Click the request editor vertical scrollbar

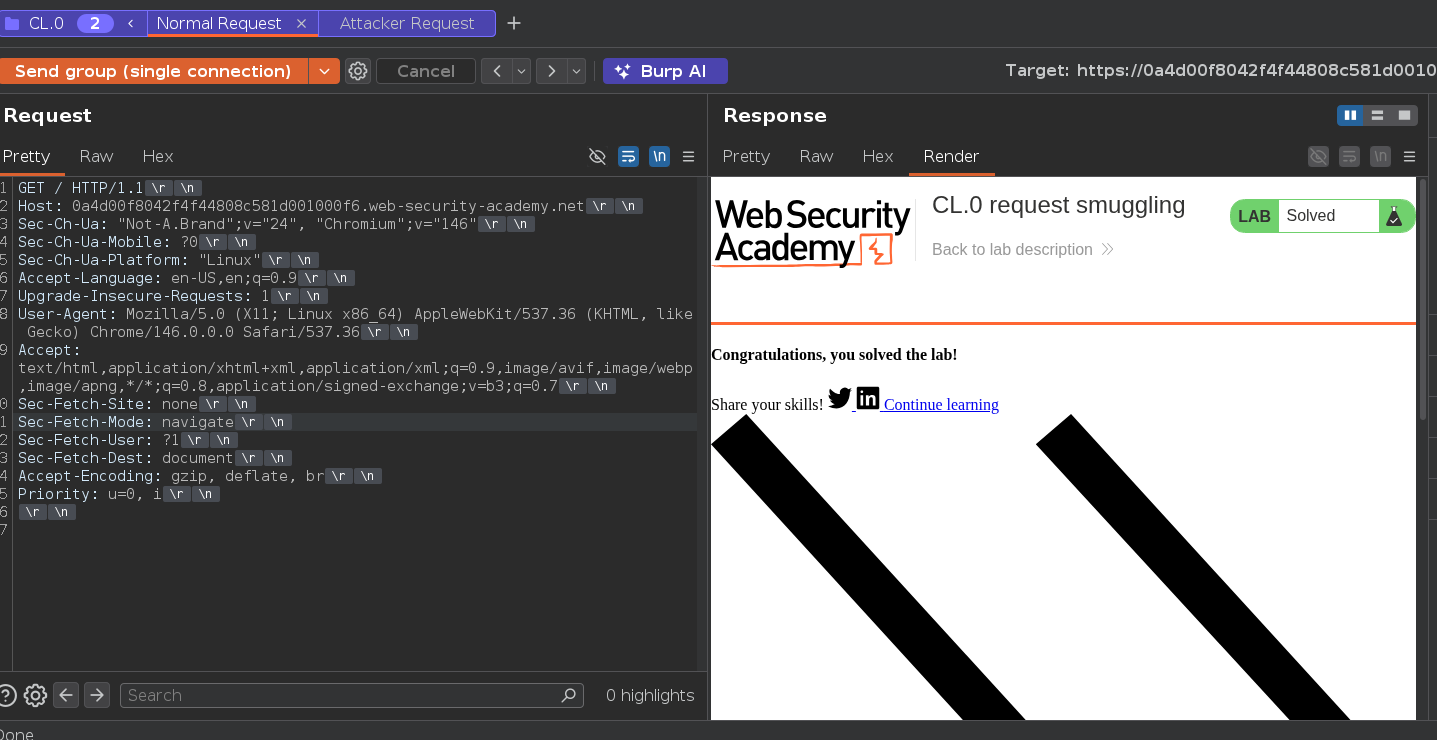pos(701,424)
